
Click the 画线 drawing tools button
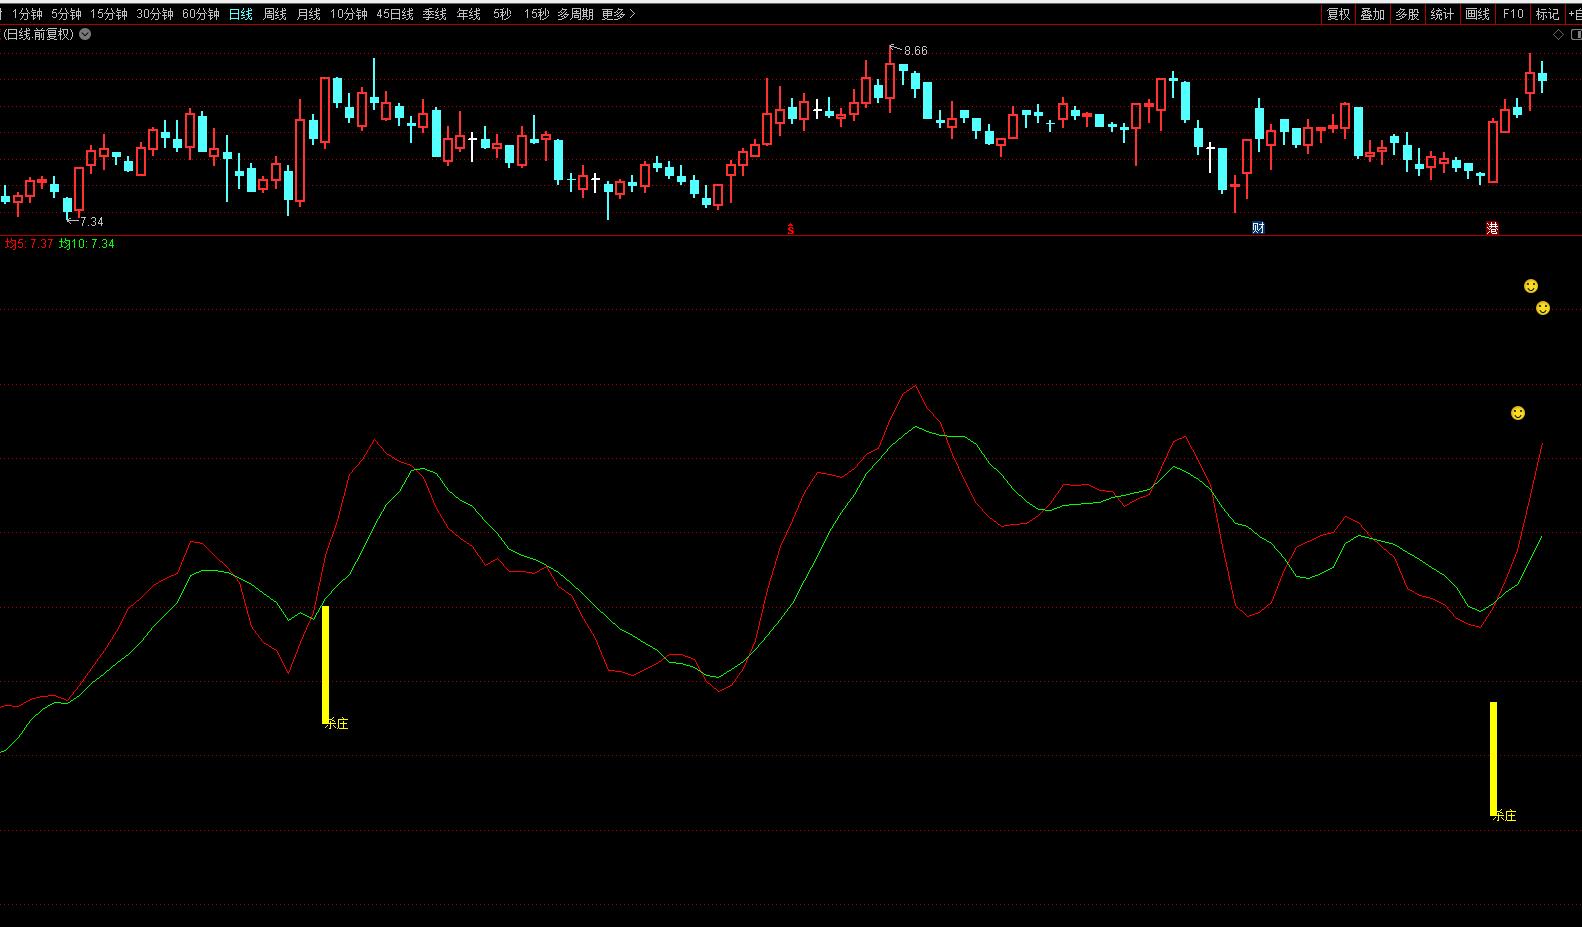1477,14
